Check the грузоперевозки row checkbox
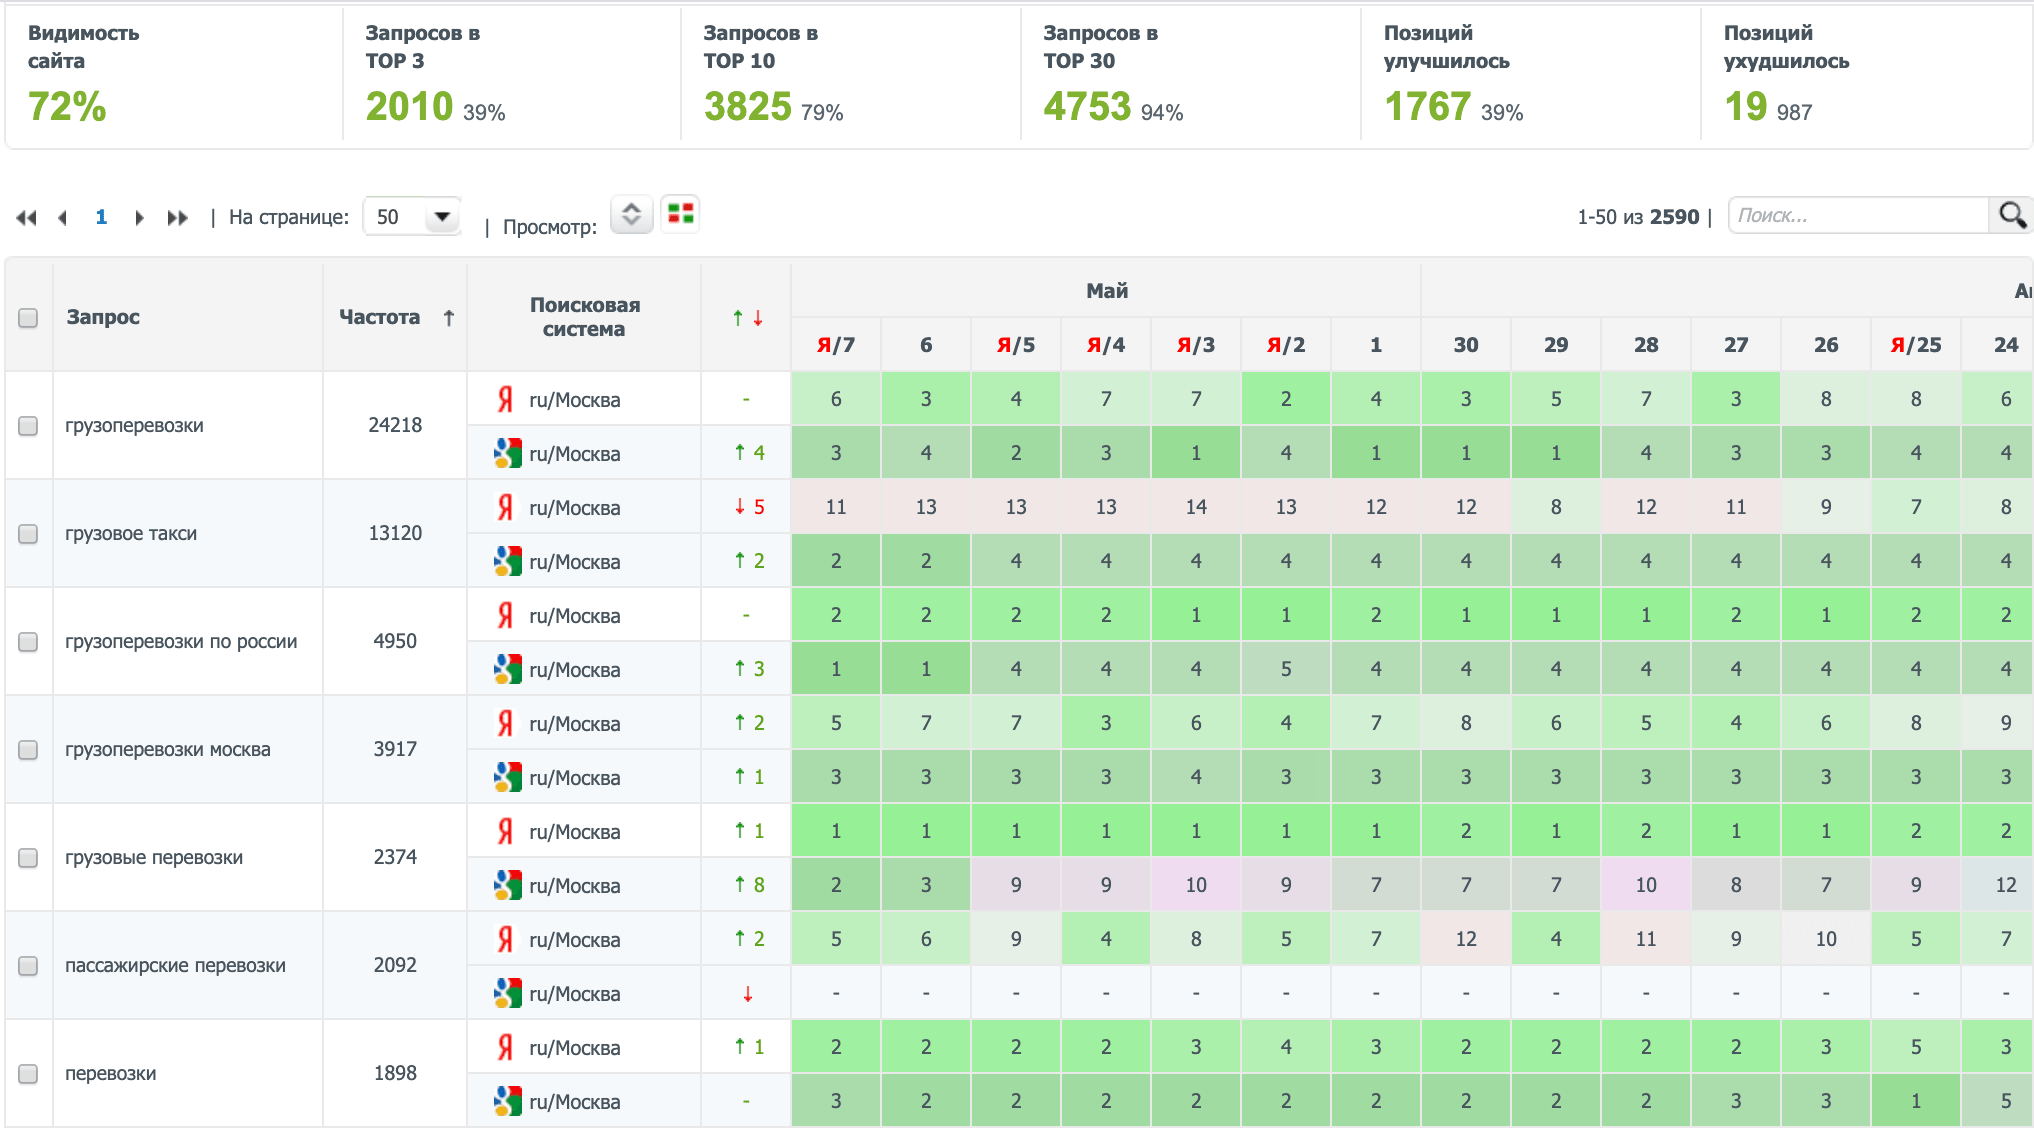Image resolution: width=2034 pixels, height=1128 pixels. [x=28, y=426]
